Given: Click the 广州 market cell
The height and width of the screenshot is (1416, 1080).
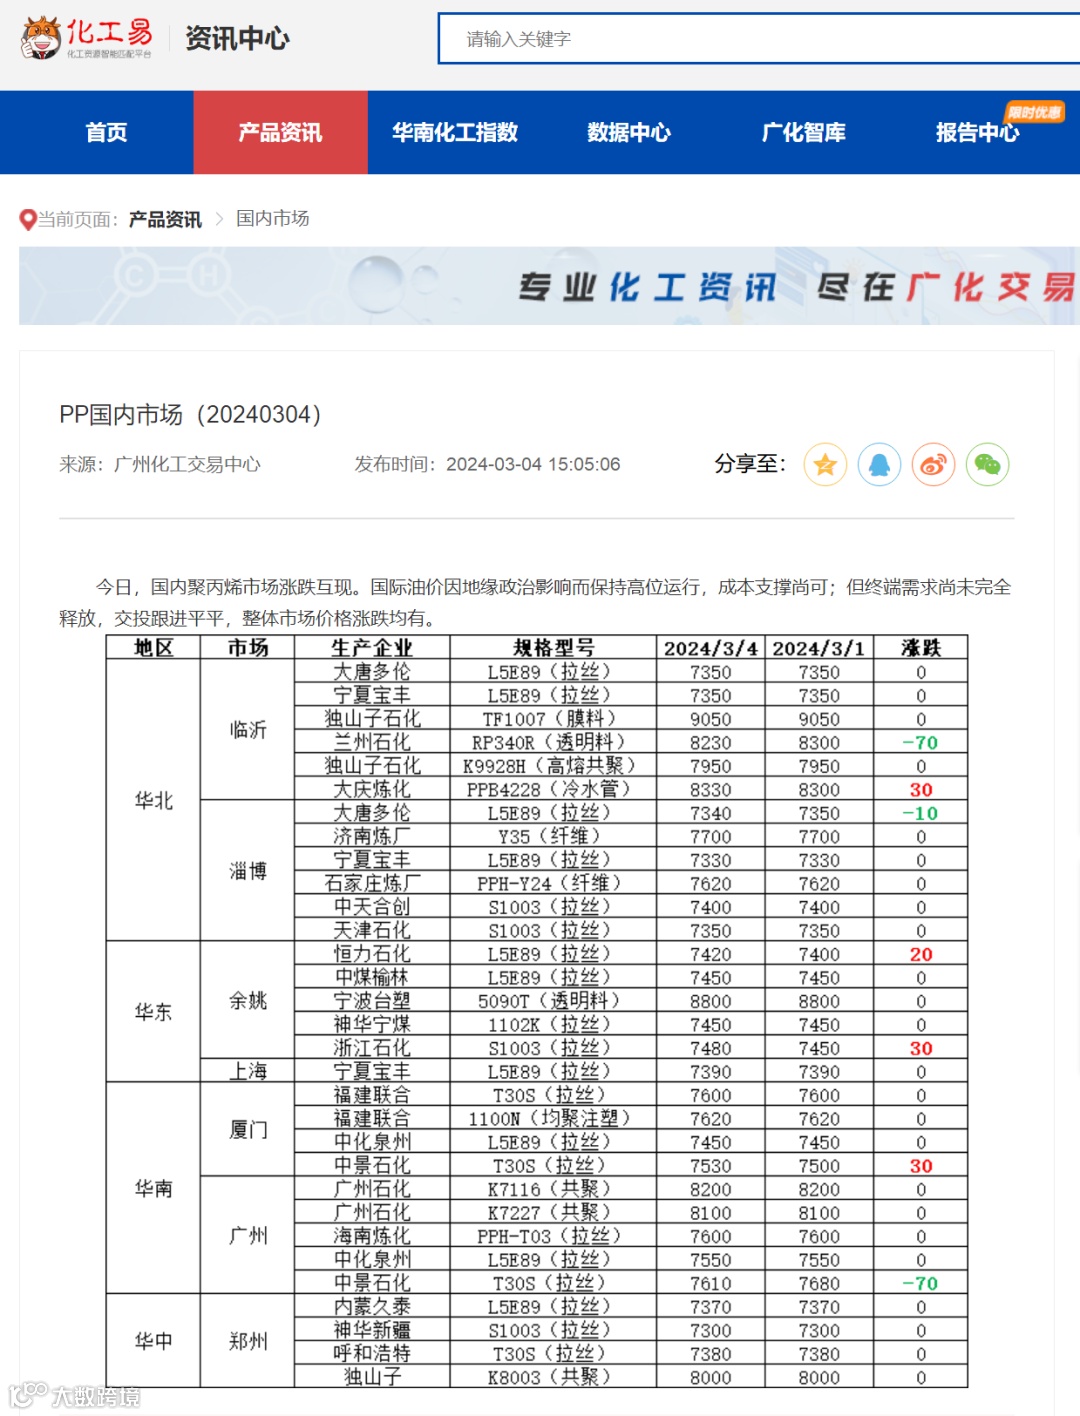Looking at the screenshot, I should pos(248,1235).
